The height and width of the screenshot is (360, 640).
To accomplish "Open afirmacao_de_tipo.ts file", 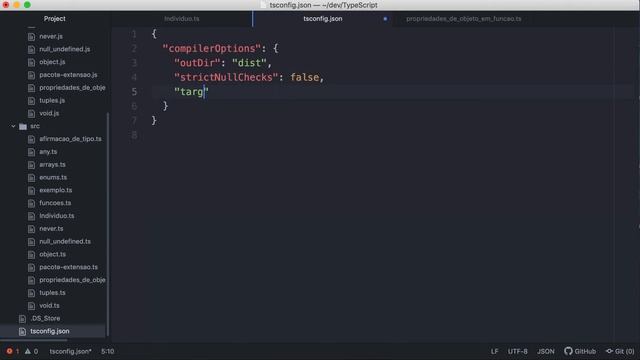I will [x=70, y=139].
